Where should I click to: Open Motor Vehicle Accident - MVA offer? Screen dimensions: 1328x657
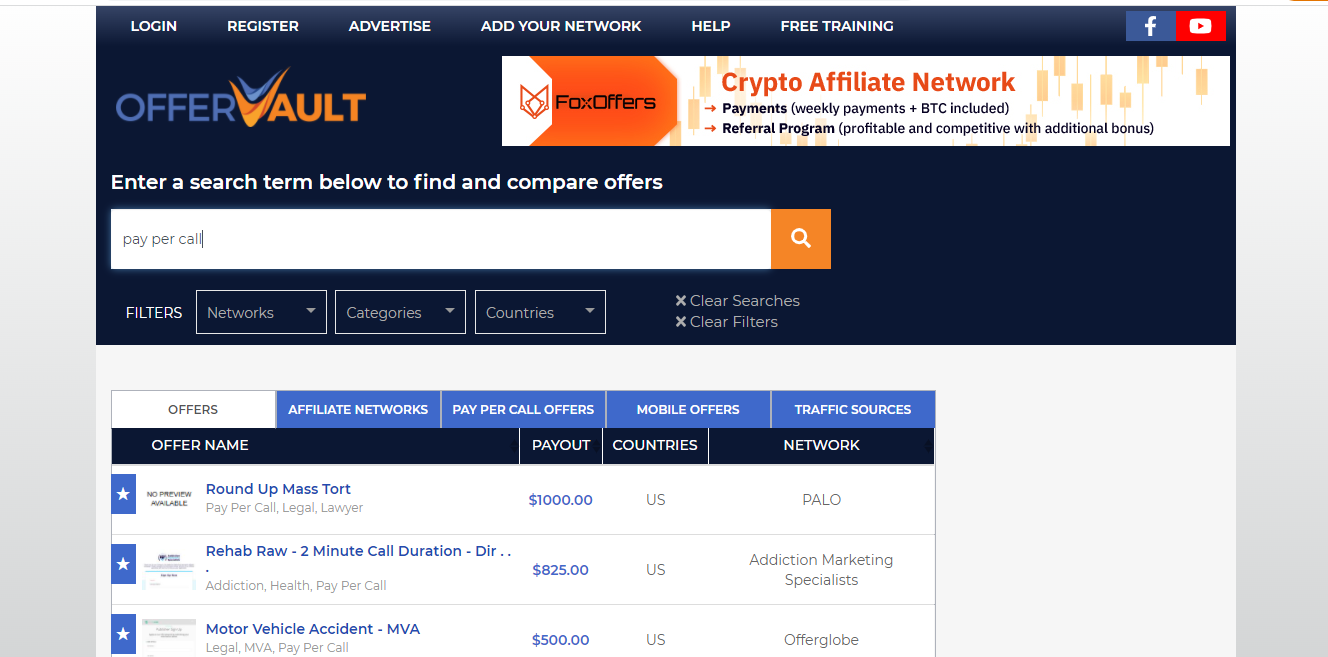click(313, 629)
